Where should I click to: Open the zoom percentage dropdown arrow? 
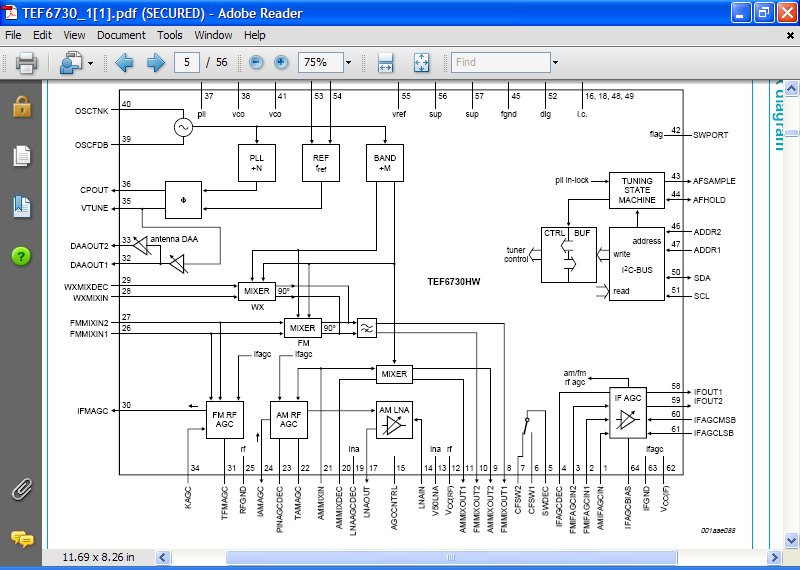tap(348, 63)
